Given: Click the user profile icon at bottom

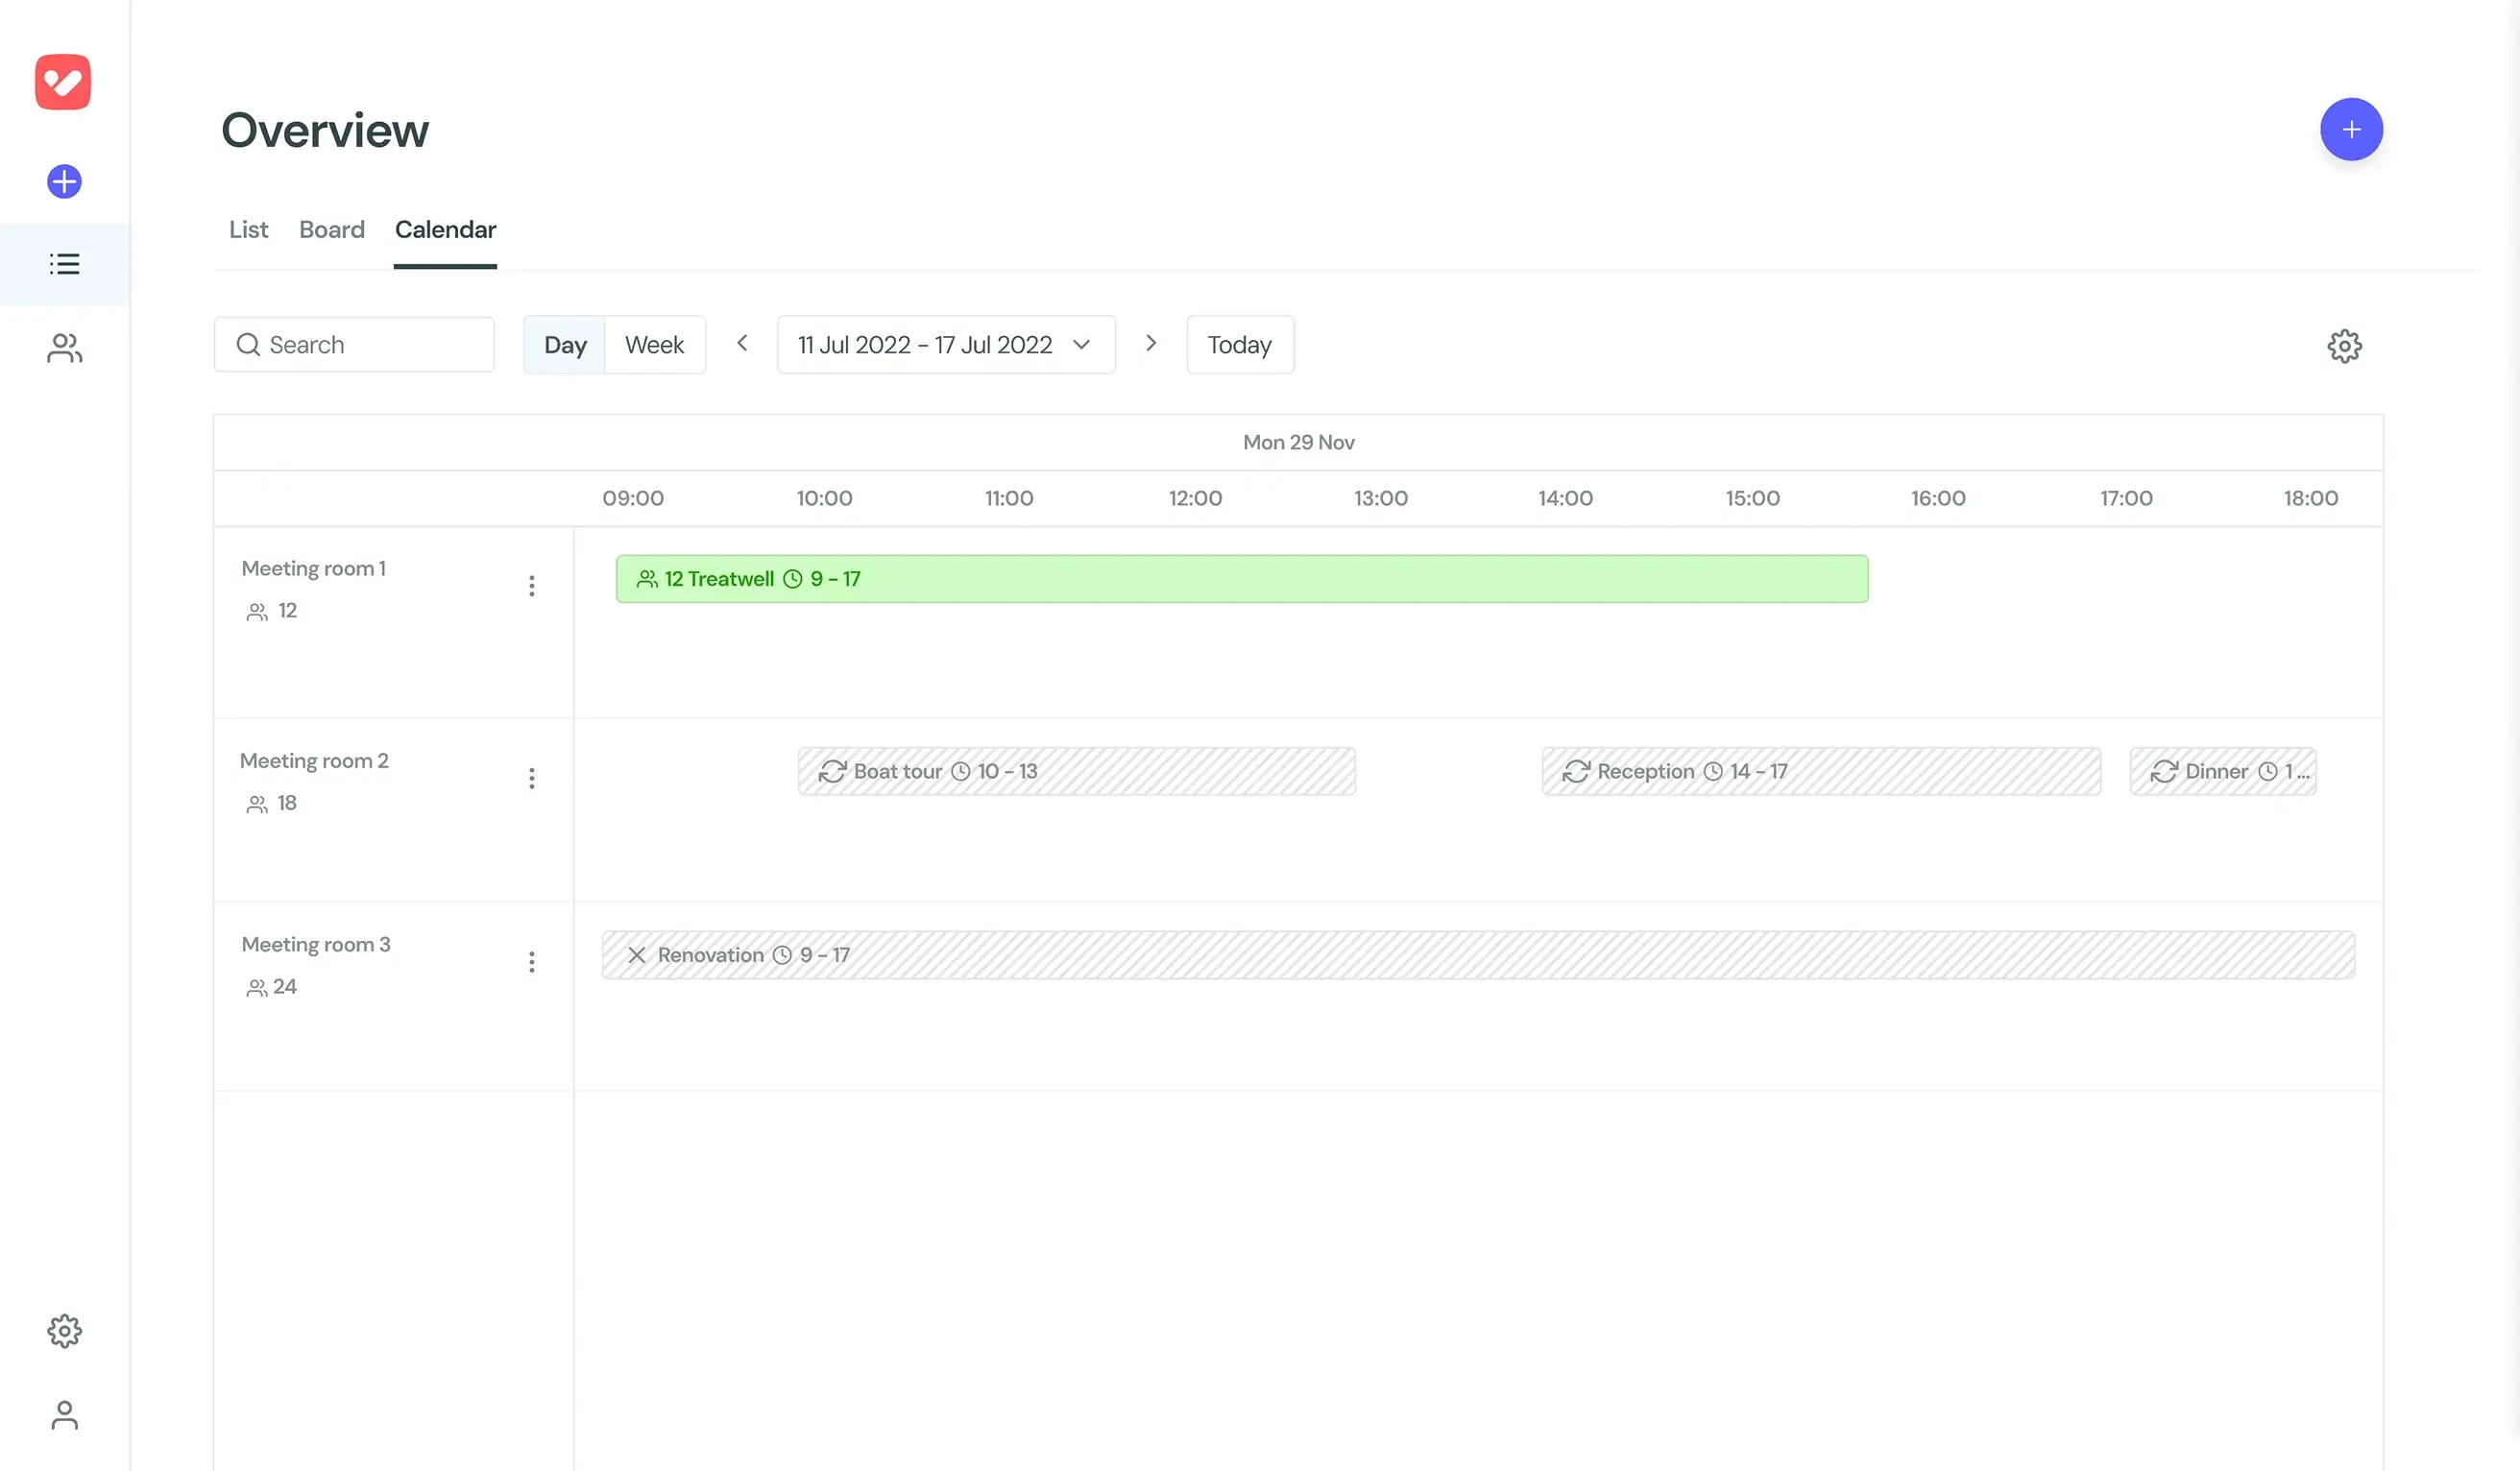Looking at the screenshot, I should click(x=63, y=1415).
